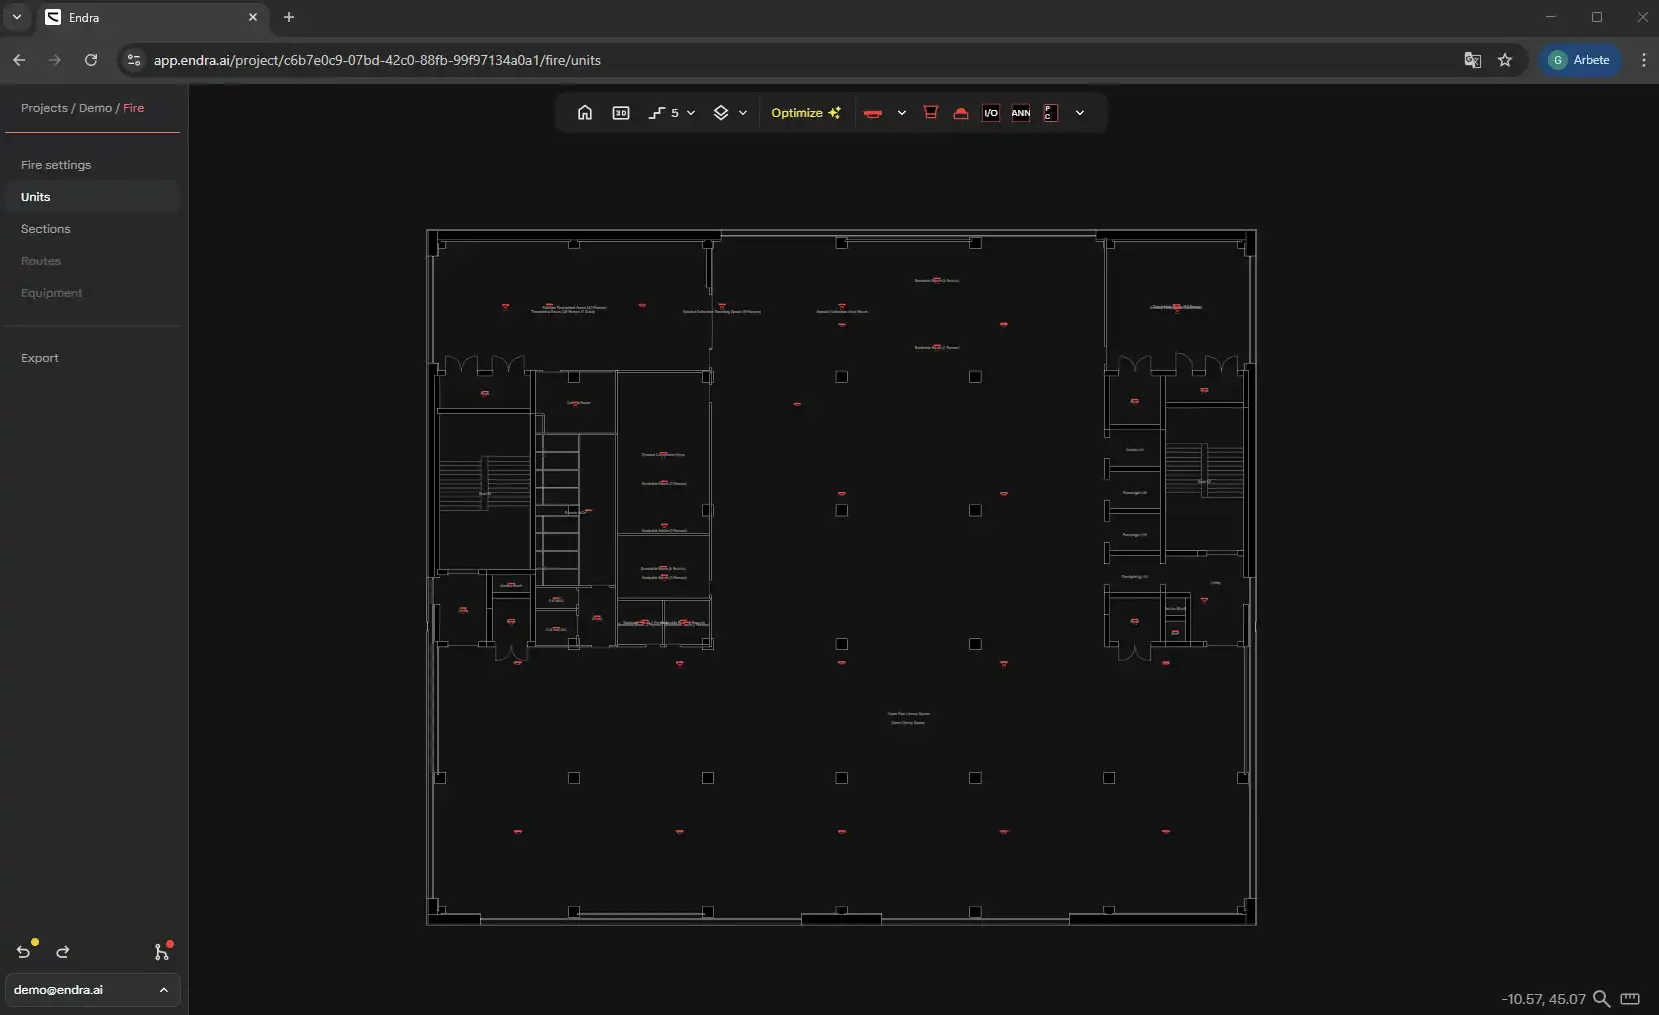Click the home icon in the toolbar
The width and height of the screenshot is (1659, 1015).
pyautogui.click(x=585, y=113)
